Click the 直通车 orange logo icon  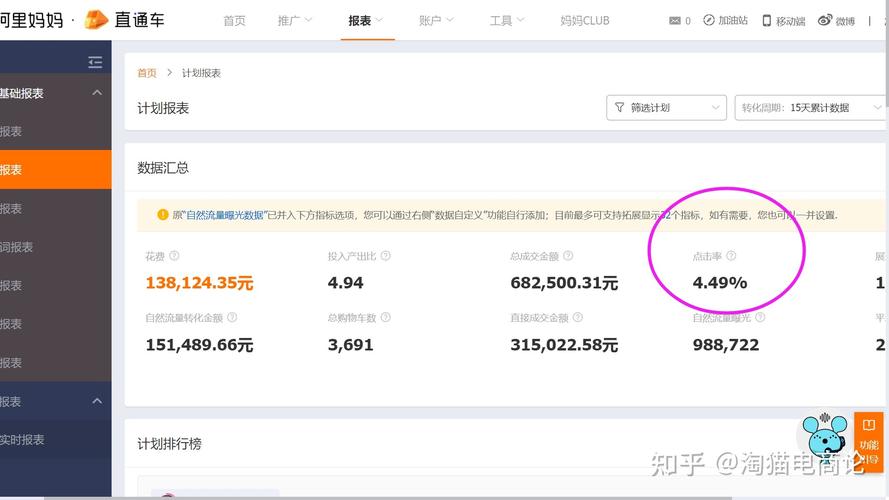coord(96,20)
